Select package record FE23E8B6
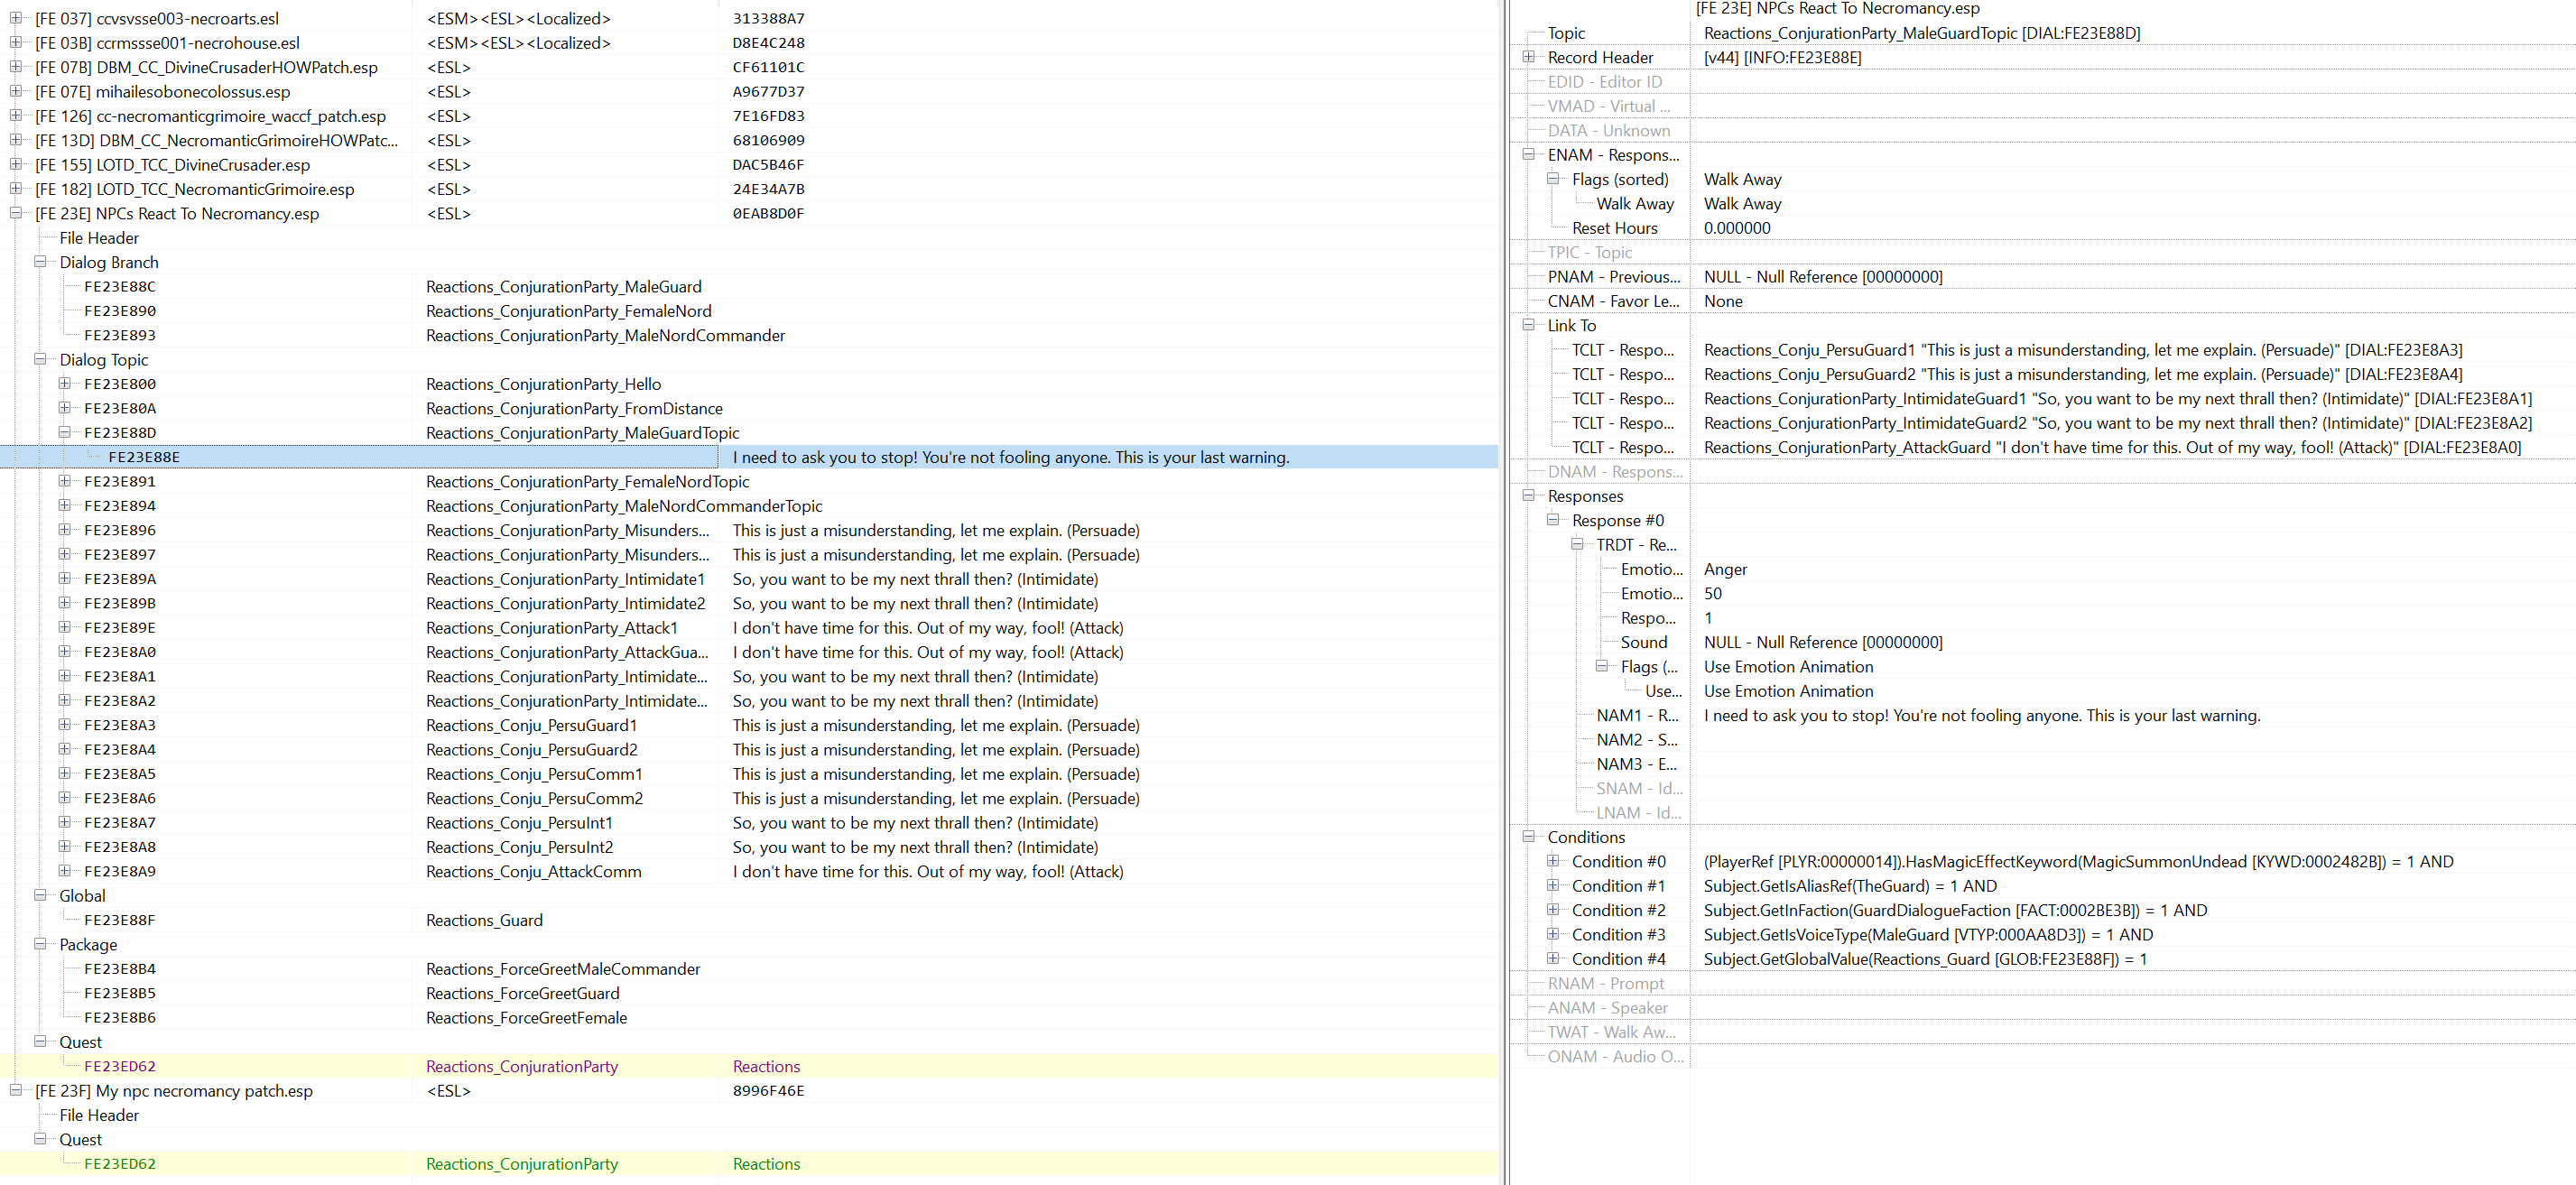The image size is (2576, 1185). click(x=120, y=1018)
